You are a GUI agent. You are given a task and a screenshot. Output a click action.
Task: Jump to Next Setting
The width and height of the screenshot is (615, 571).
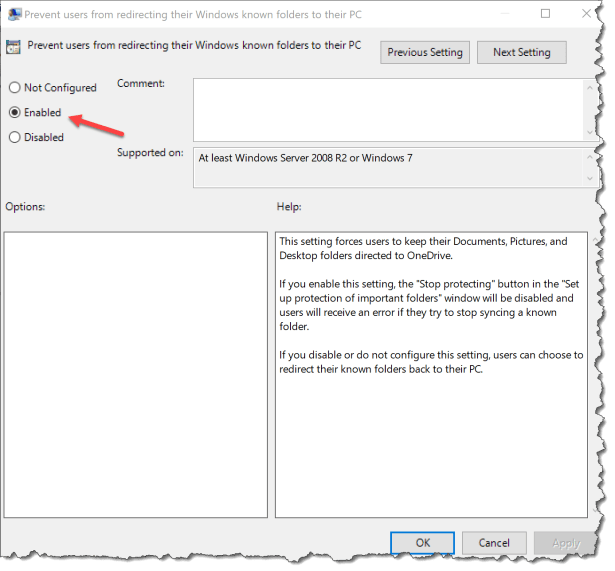tap(521, 52)
